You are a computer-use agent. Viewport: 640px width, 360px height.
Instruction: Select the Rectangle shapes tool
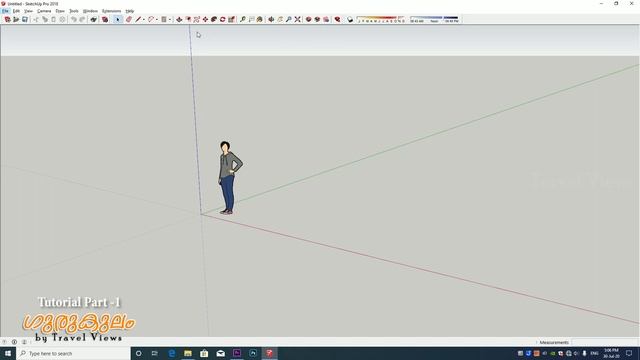click(164, 19)
